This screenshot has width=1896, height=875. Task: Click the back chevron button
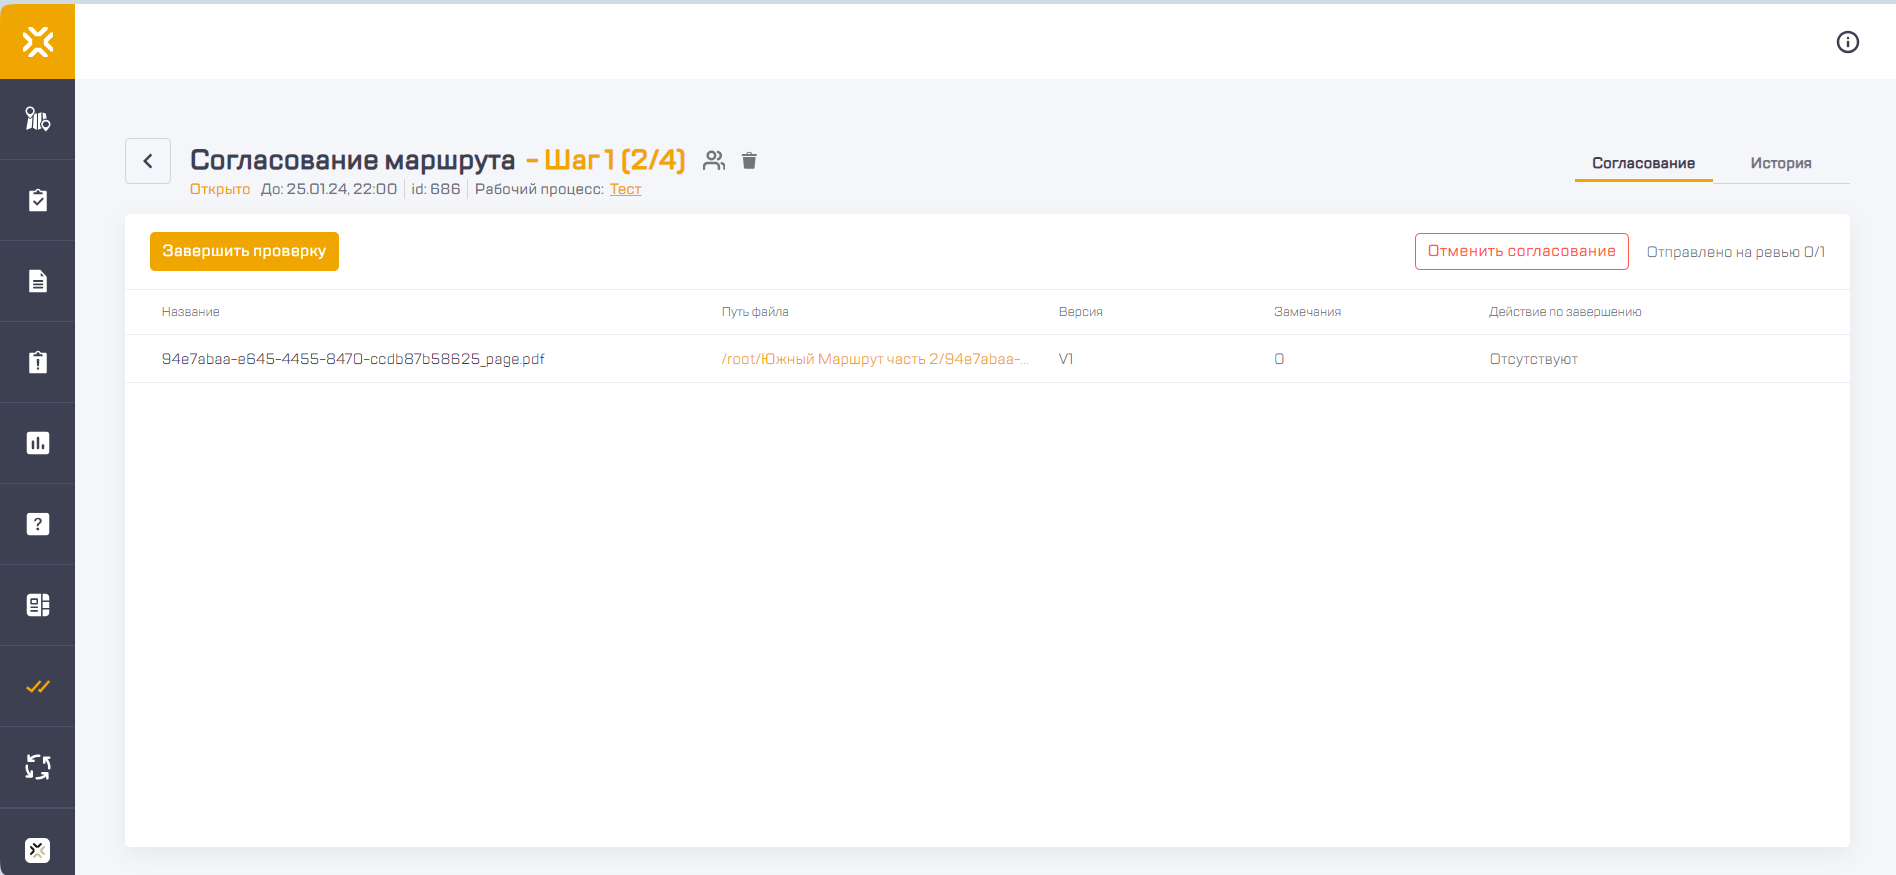(x=148, y=161)
